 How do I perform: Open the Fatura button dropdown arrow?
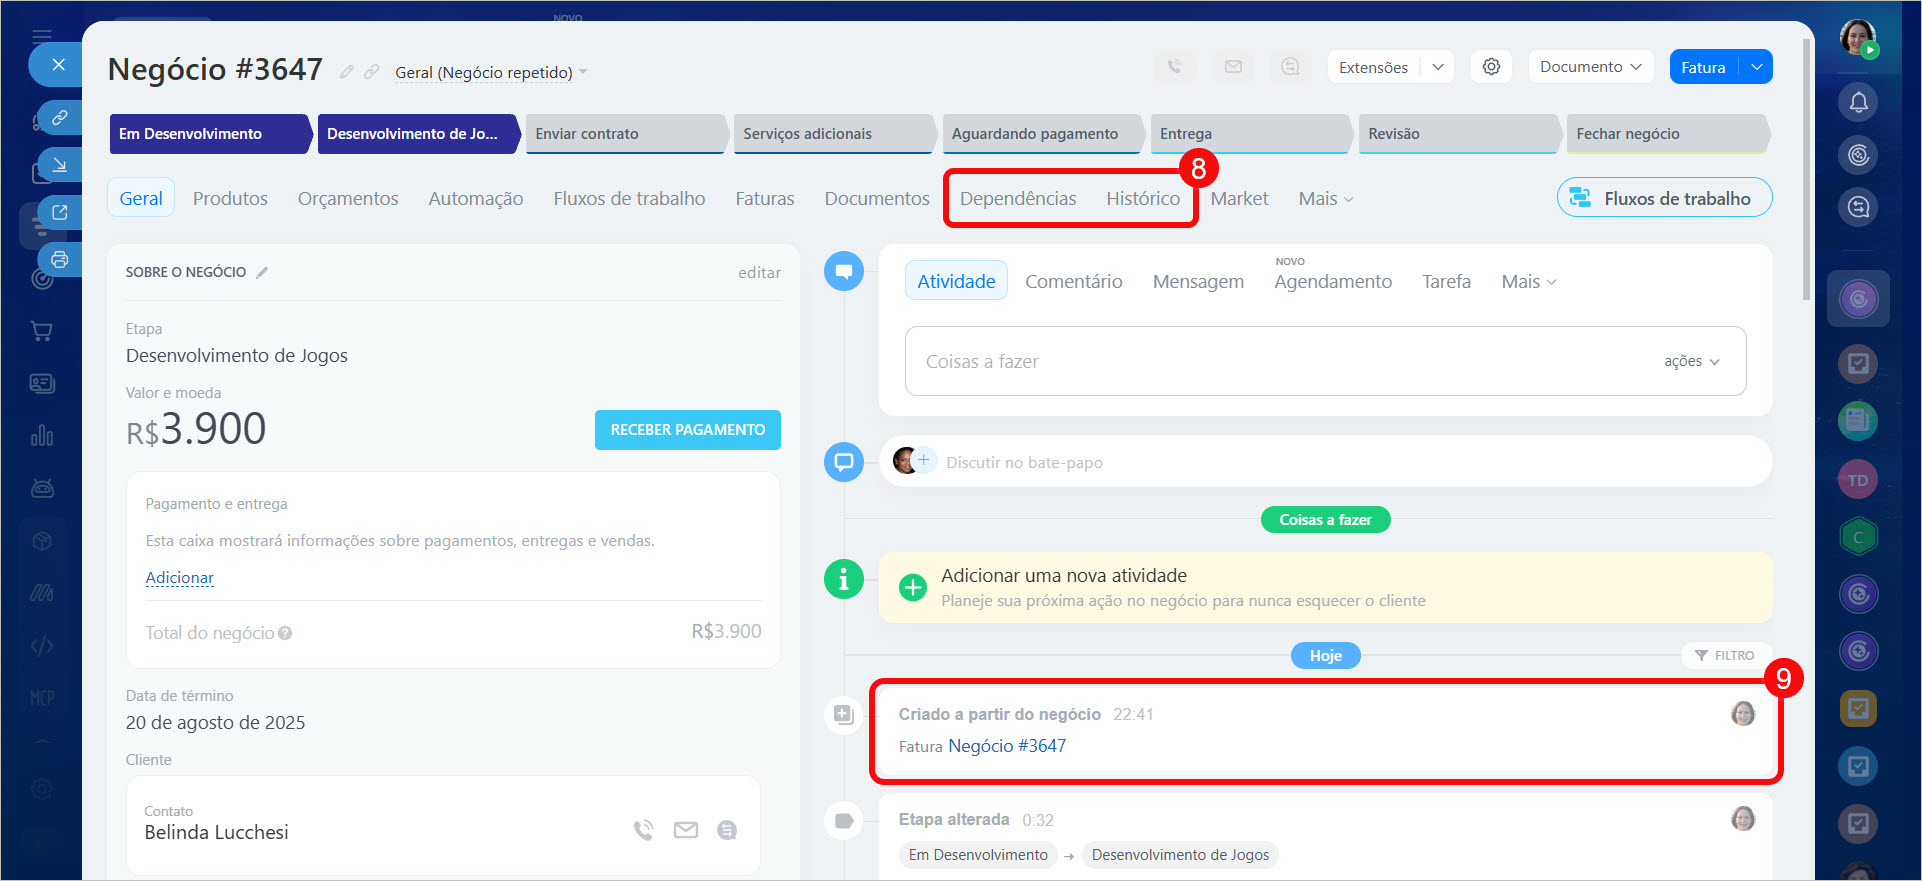pyautogui.click(x=1756, y=67)
